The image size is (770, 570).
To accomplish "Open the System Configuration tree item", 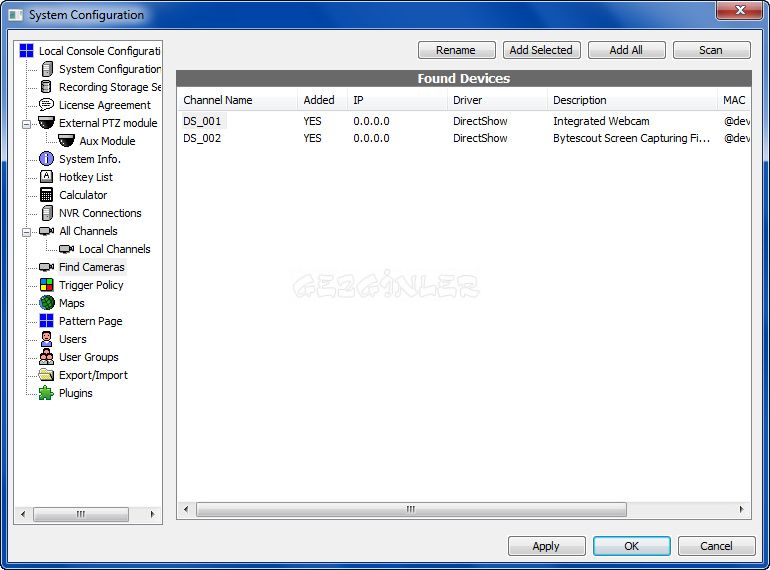I will point(110,69).
